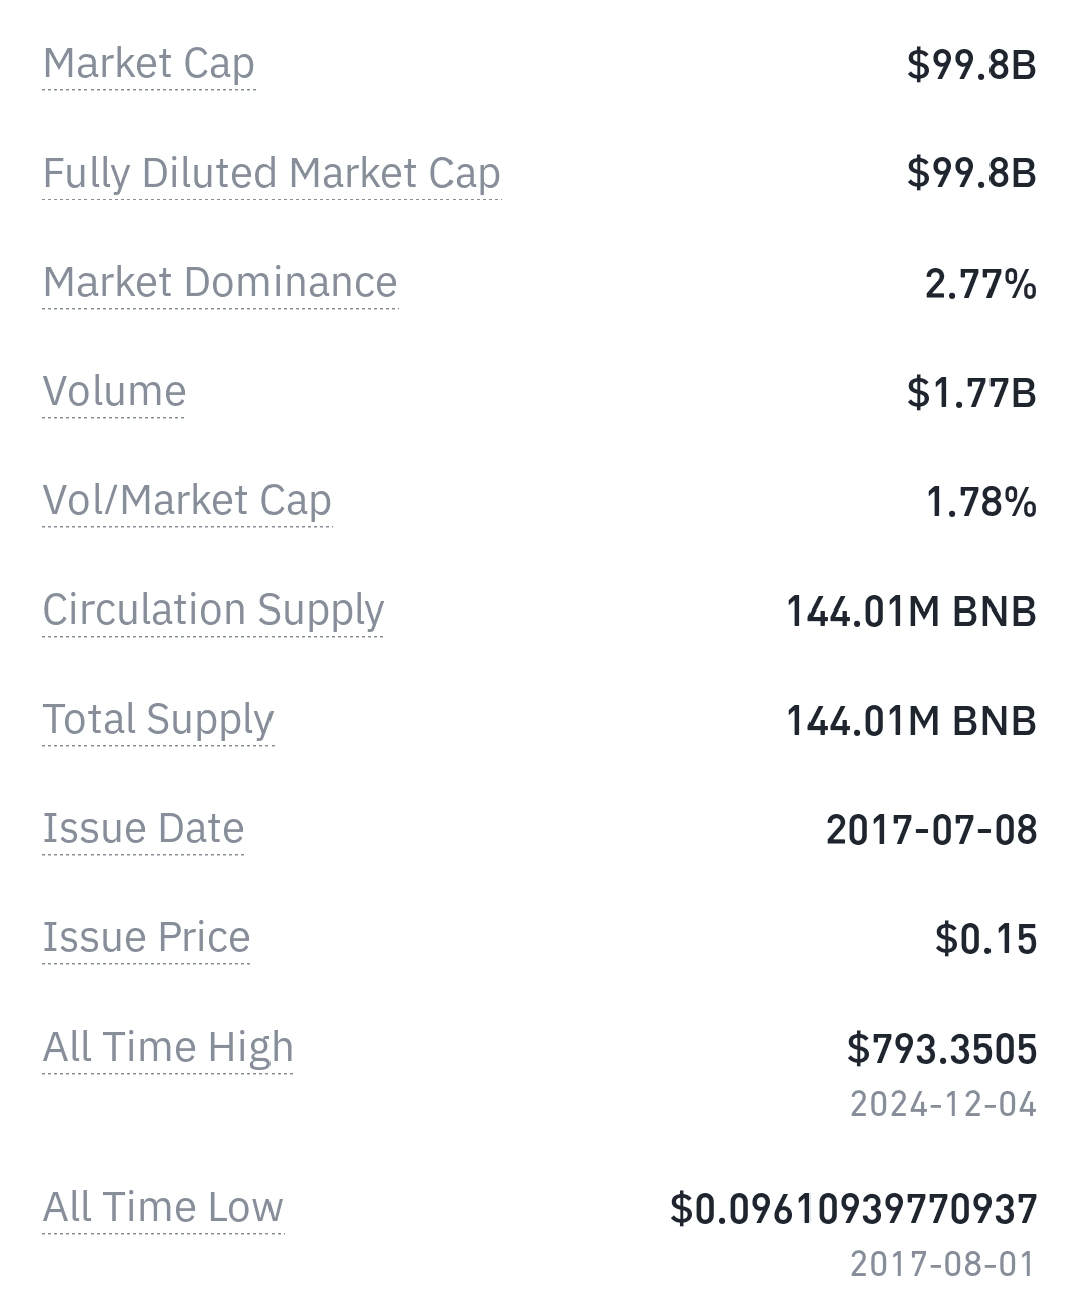1080x1307 pixels.
Task: Open the All Time High tooltip
Action: click(x=168, y=1047)
